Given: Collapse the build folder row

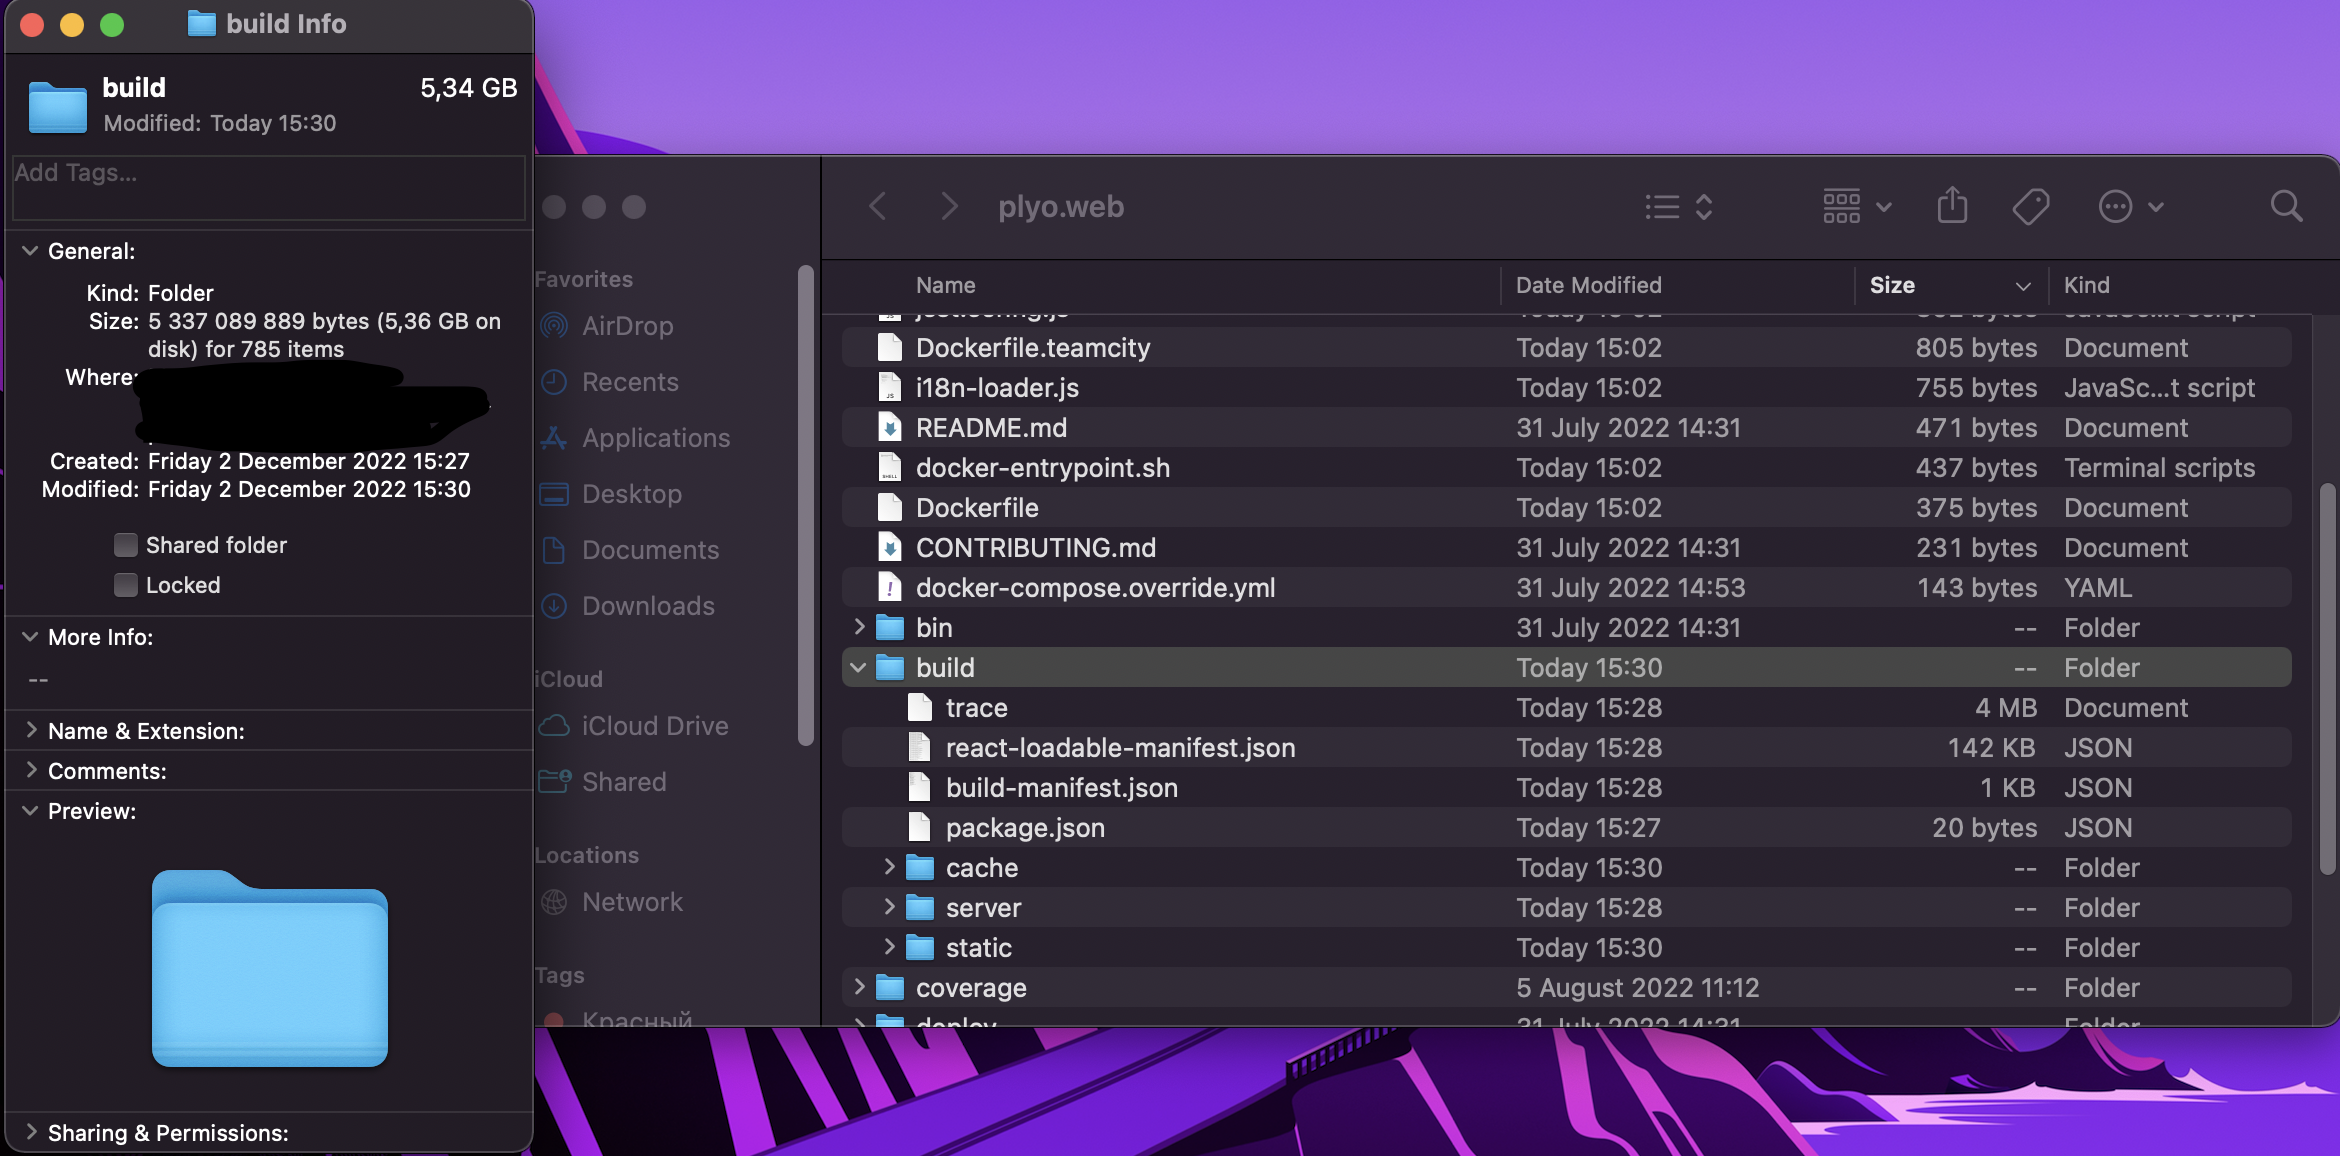Looking at the screenshot, I should click(858, 667).
